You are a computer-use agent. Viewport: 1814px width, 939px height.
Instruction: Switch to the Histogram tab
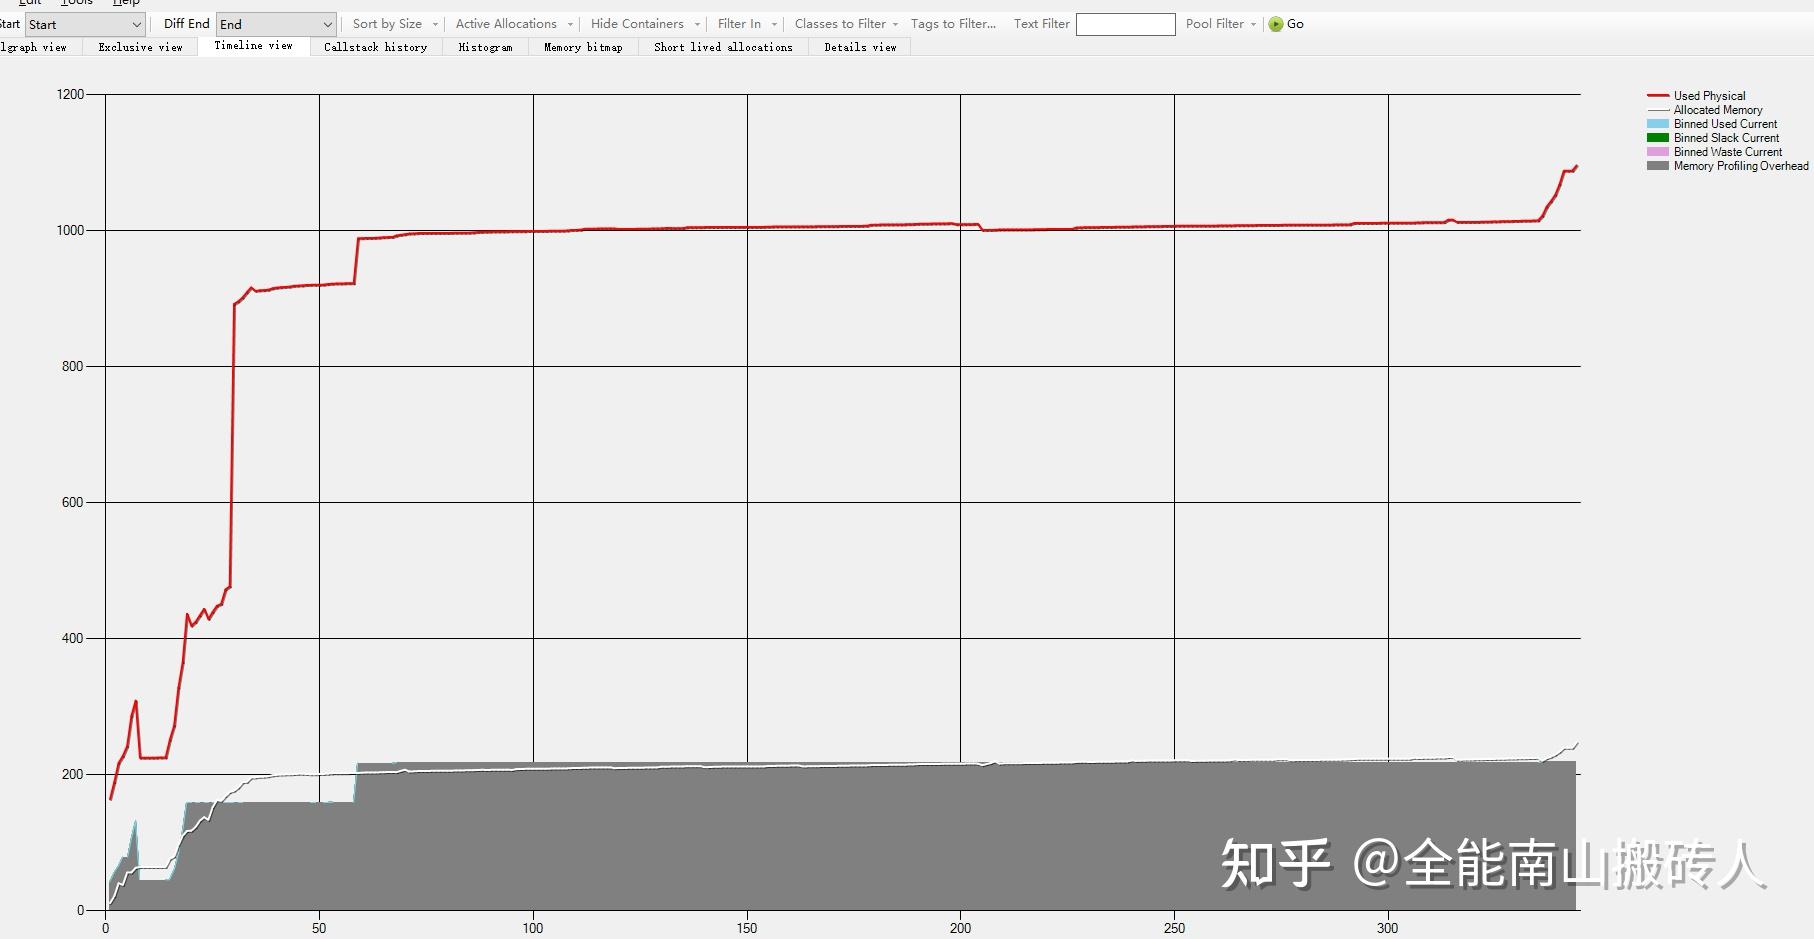pyautogui.click(x=485, y=46)
